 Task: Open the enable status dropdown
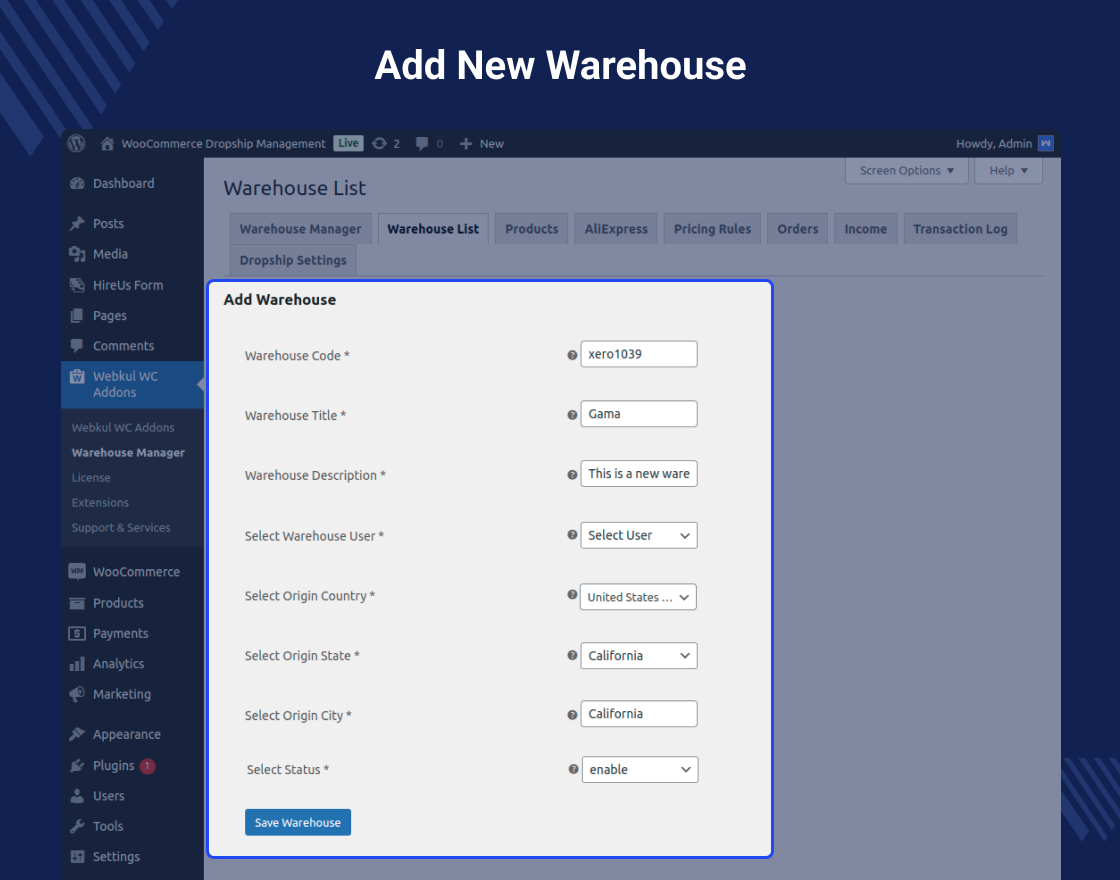640,769
